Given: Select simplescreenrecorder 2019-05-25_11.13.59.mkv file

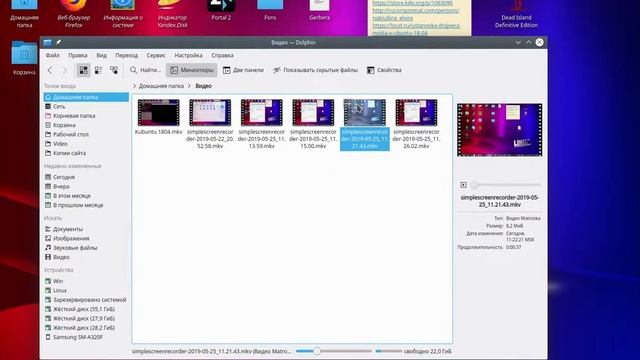Looking at the screenshot, I should coord(262,124).
